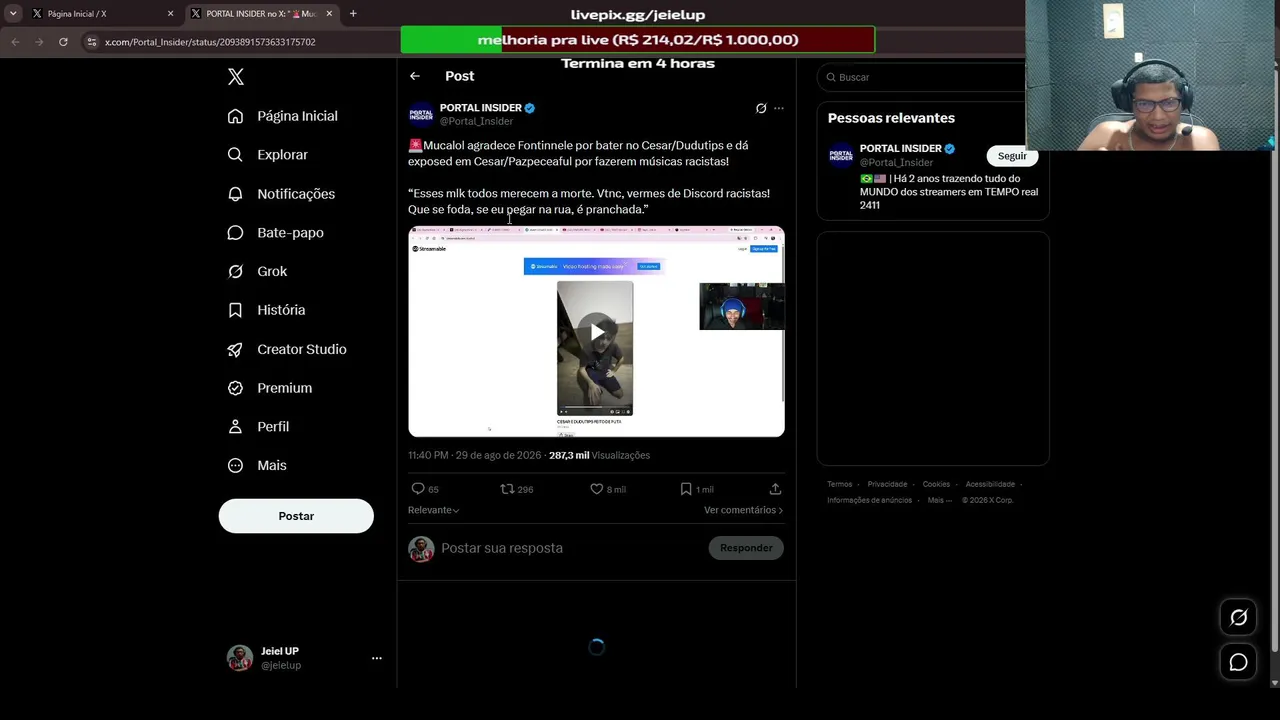Reload the current page

pos(63,42)
